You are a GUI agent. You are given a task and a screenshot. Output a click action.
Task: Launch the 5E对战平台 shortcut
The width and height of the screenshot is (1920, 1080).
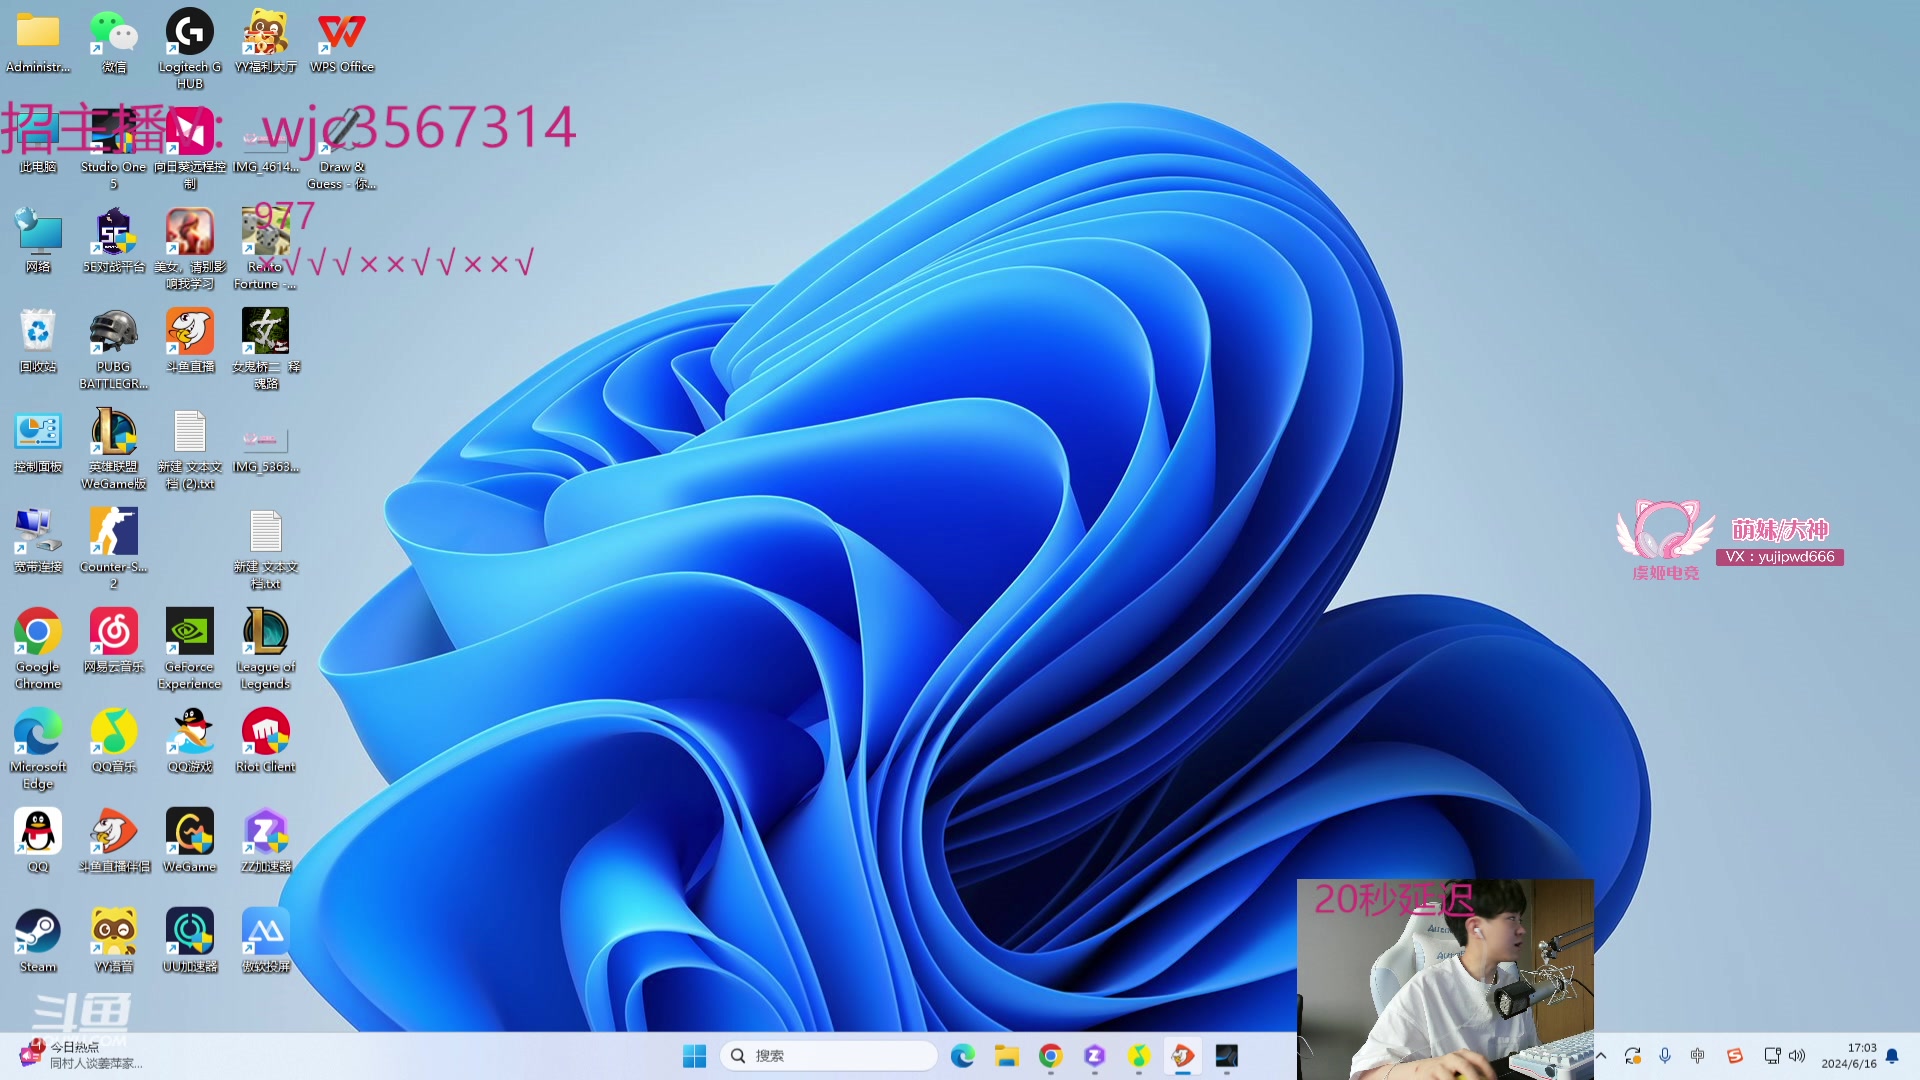tap(114, 241)
